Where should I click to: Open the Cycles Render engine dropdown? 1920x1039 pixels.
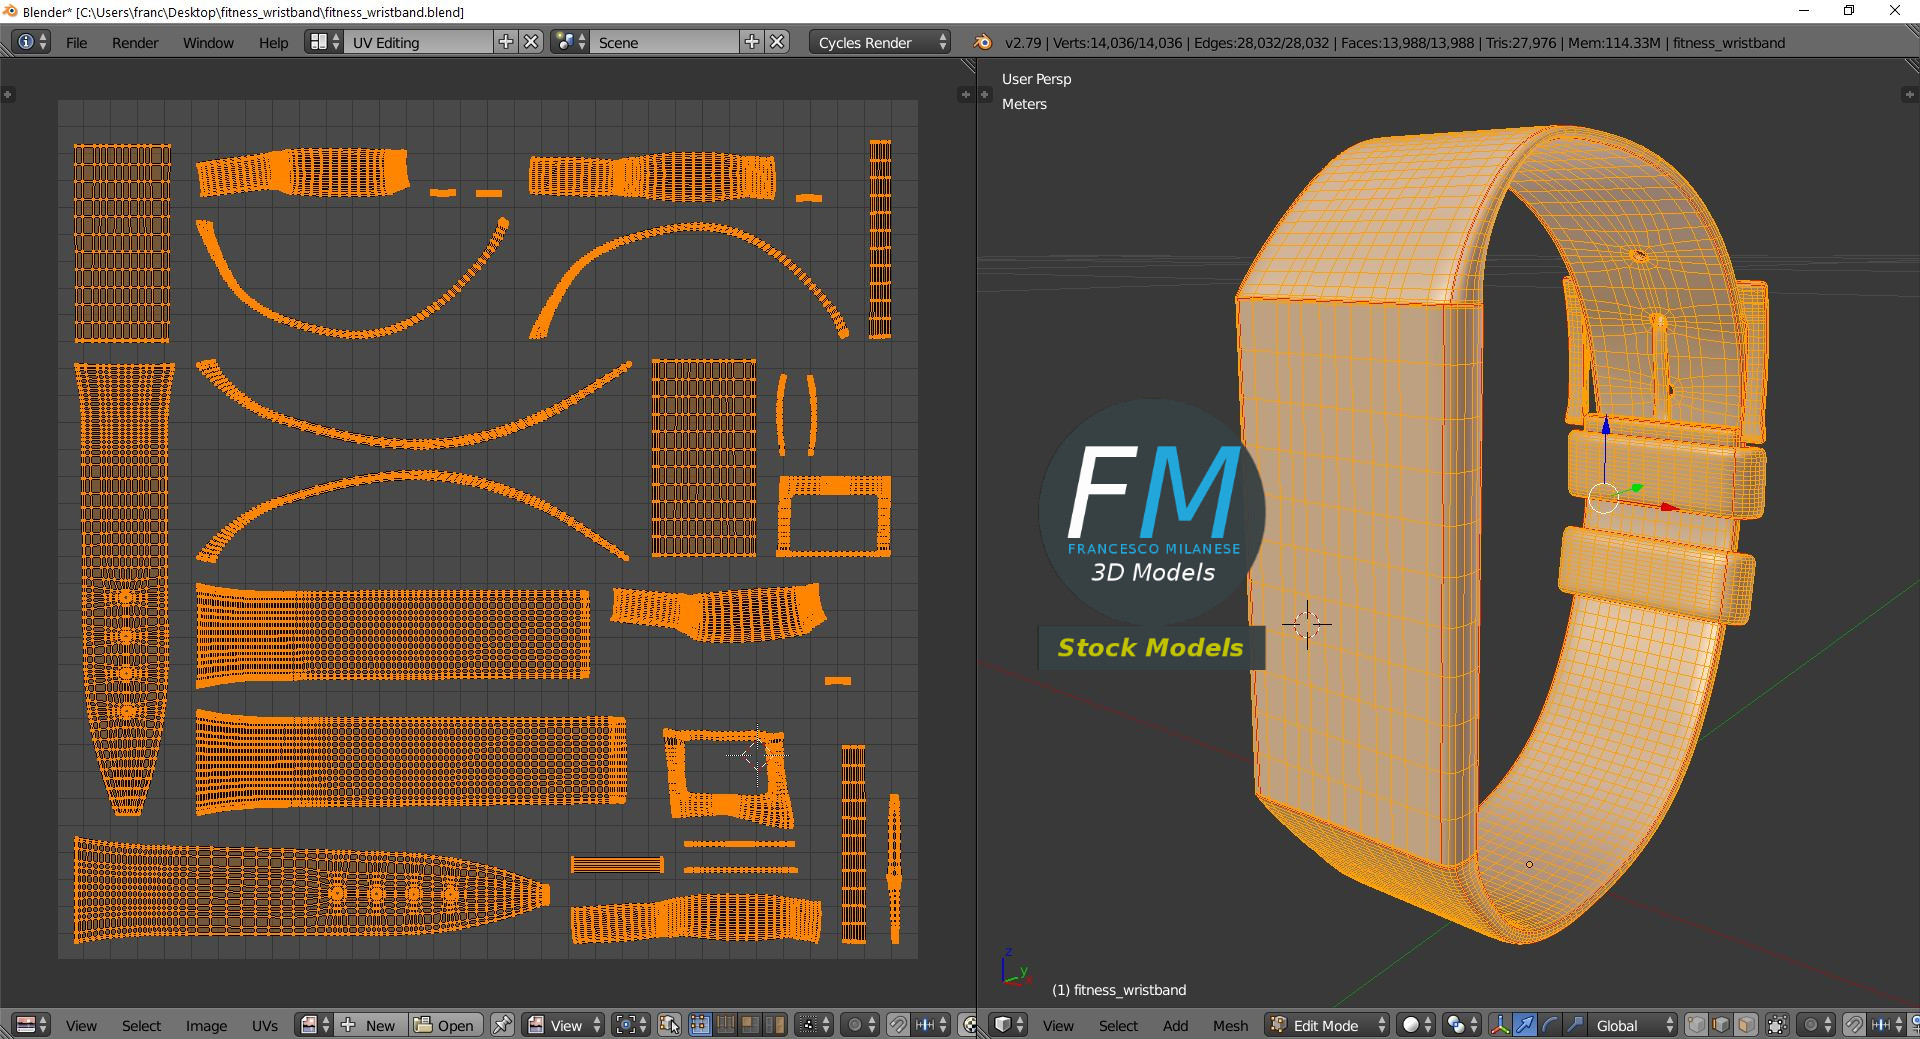pyautogui.click(x=881, y=42)
